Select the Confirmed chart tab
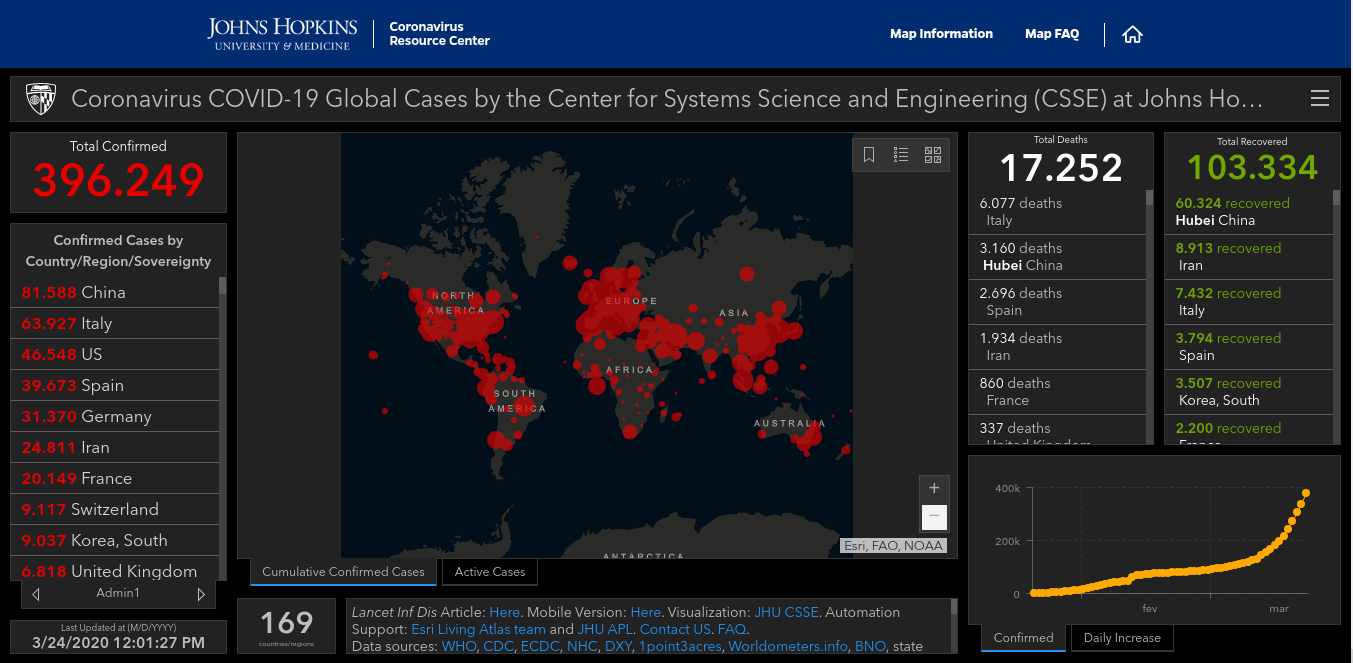This screenshot has width=1353, height=663. tap(1023, 638)
